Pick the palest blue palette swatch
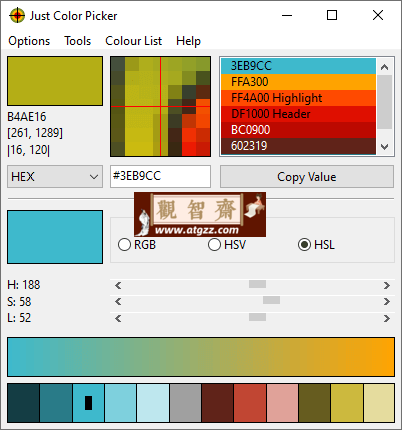Screen dimensions: 402x430 tap(153, 403)
